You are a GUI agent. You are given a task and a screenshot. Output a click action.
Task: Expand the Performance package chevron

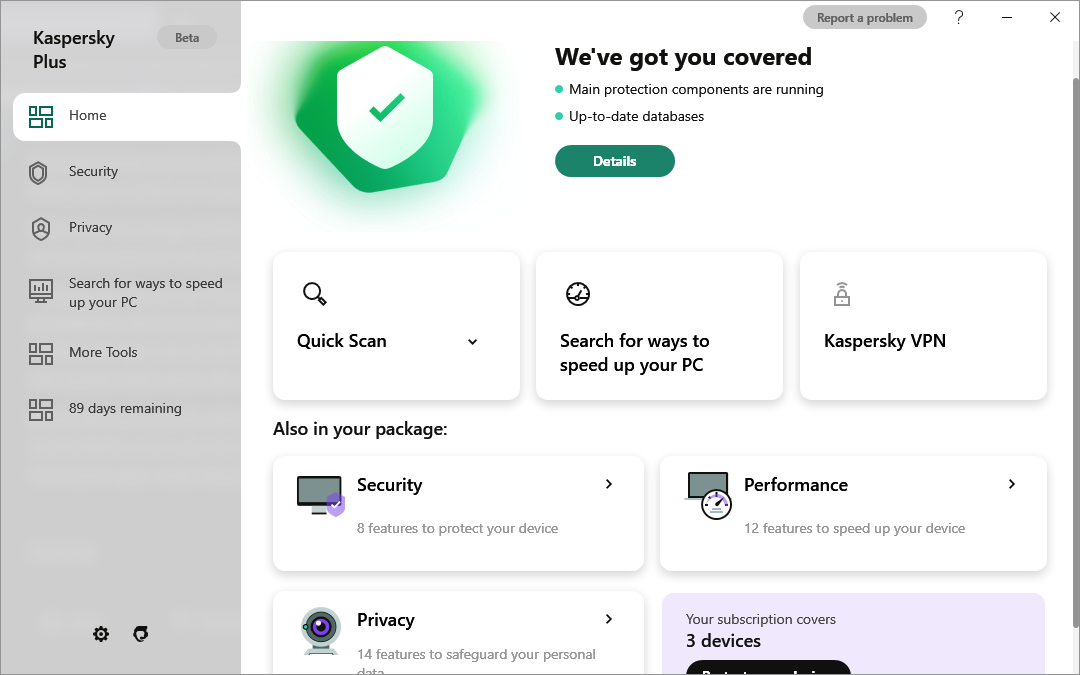pos(1012,484)
